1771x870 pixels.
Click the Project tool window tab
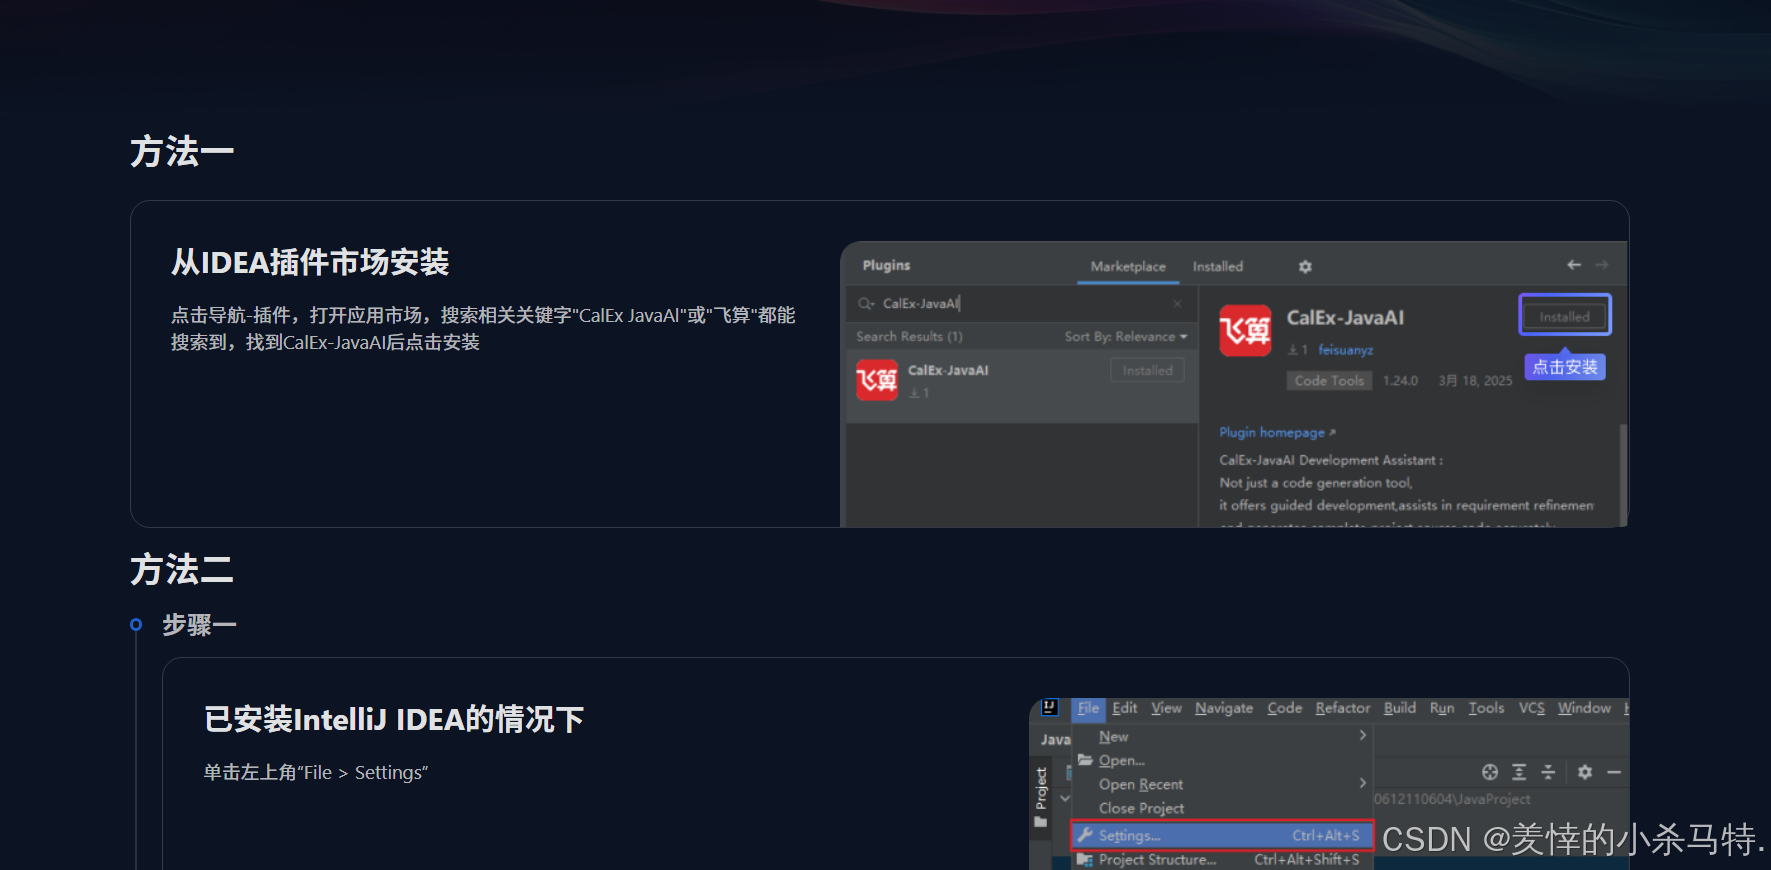coord(1041,789)
